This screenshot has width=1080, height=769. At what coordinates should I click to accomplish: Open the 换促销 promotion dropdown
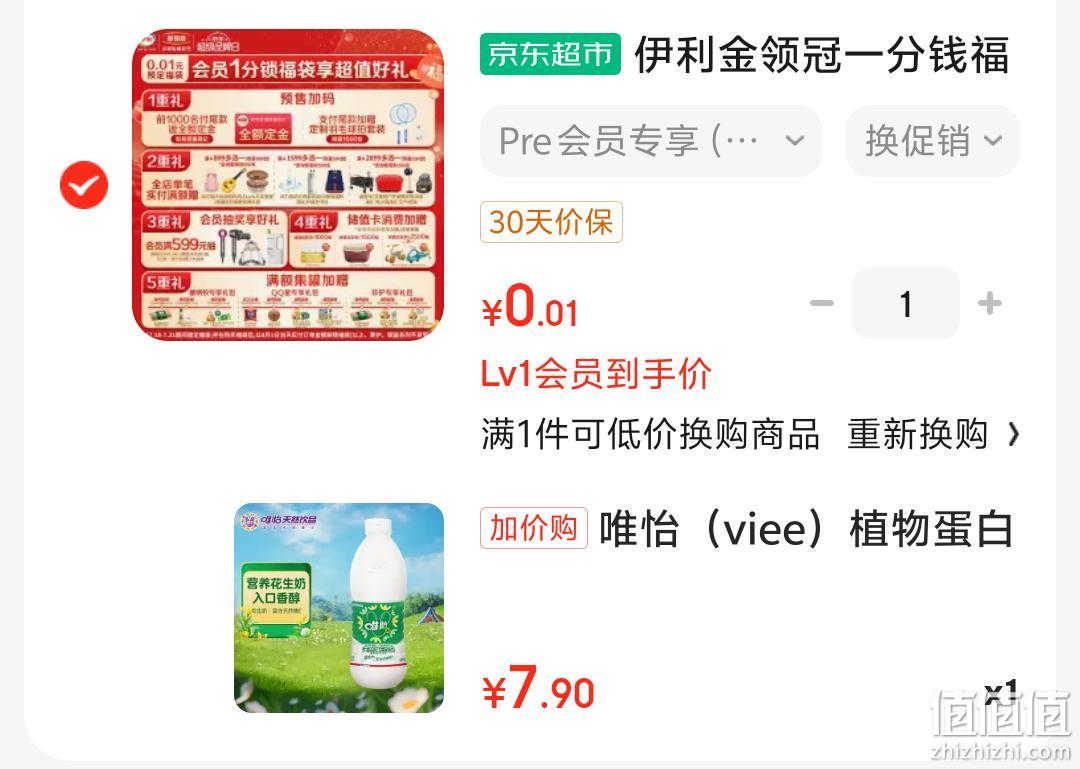(x=933, y=141)
